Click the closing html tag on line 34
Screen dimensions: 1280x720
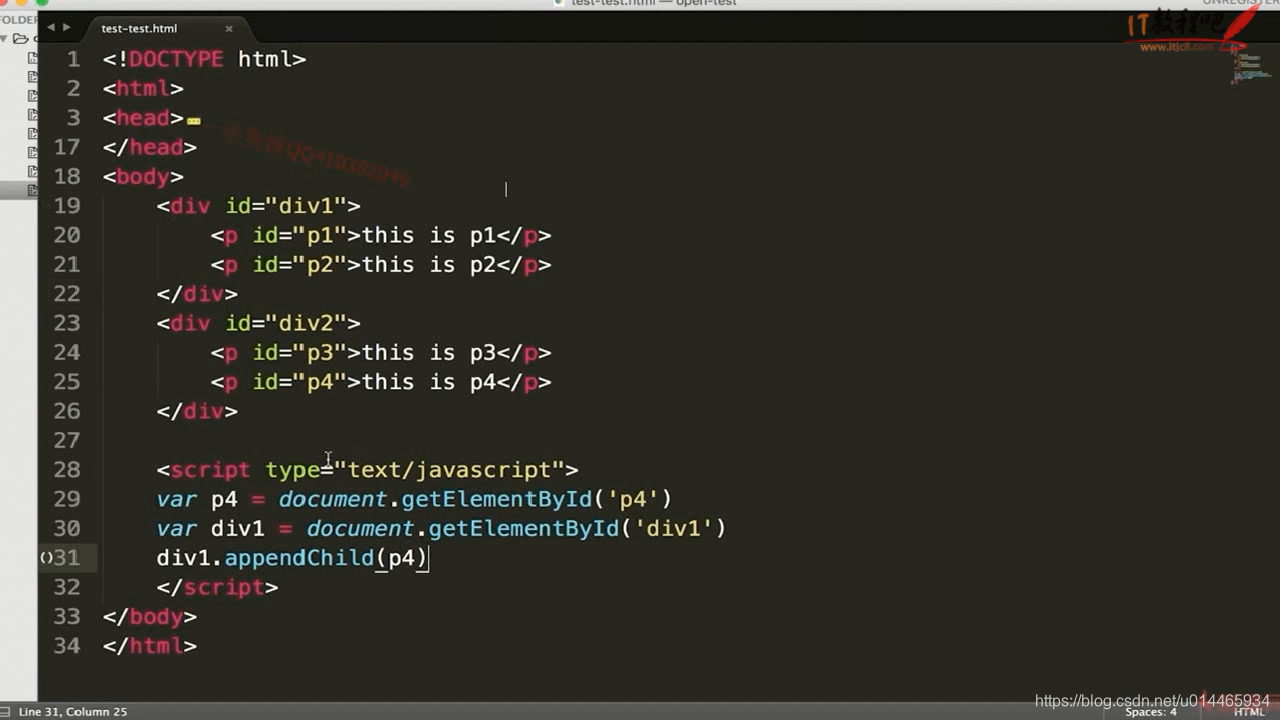pyautogui.click(x=150, y=646)
